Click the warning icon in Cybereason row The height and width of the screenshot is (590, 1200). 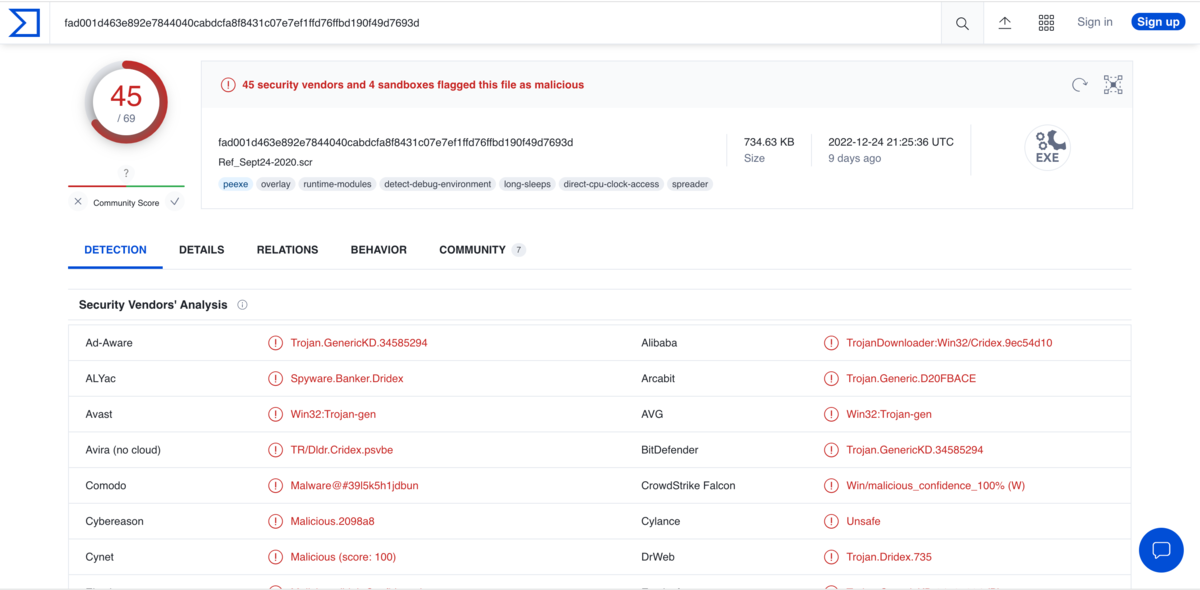coord(275,521)
